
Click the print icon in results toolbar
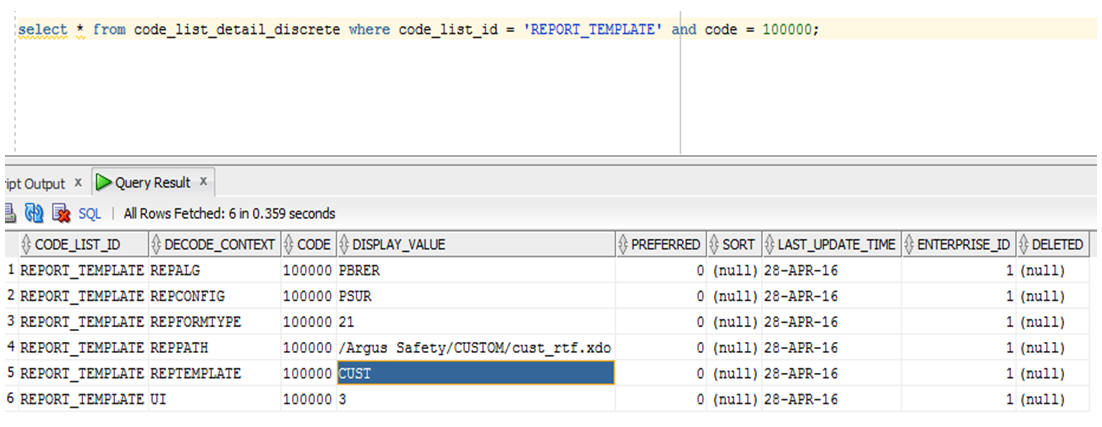click(x=8, y=214)
